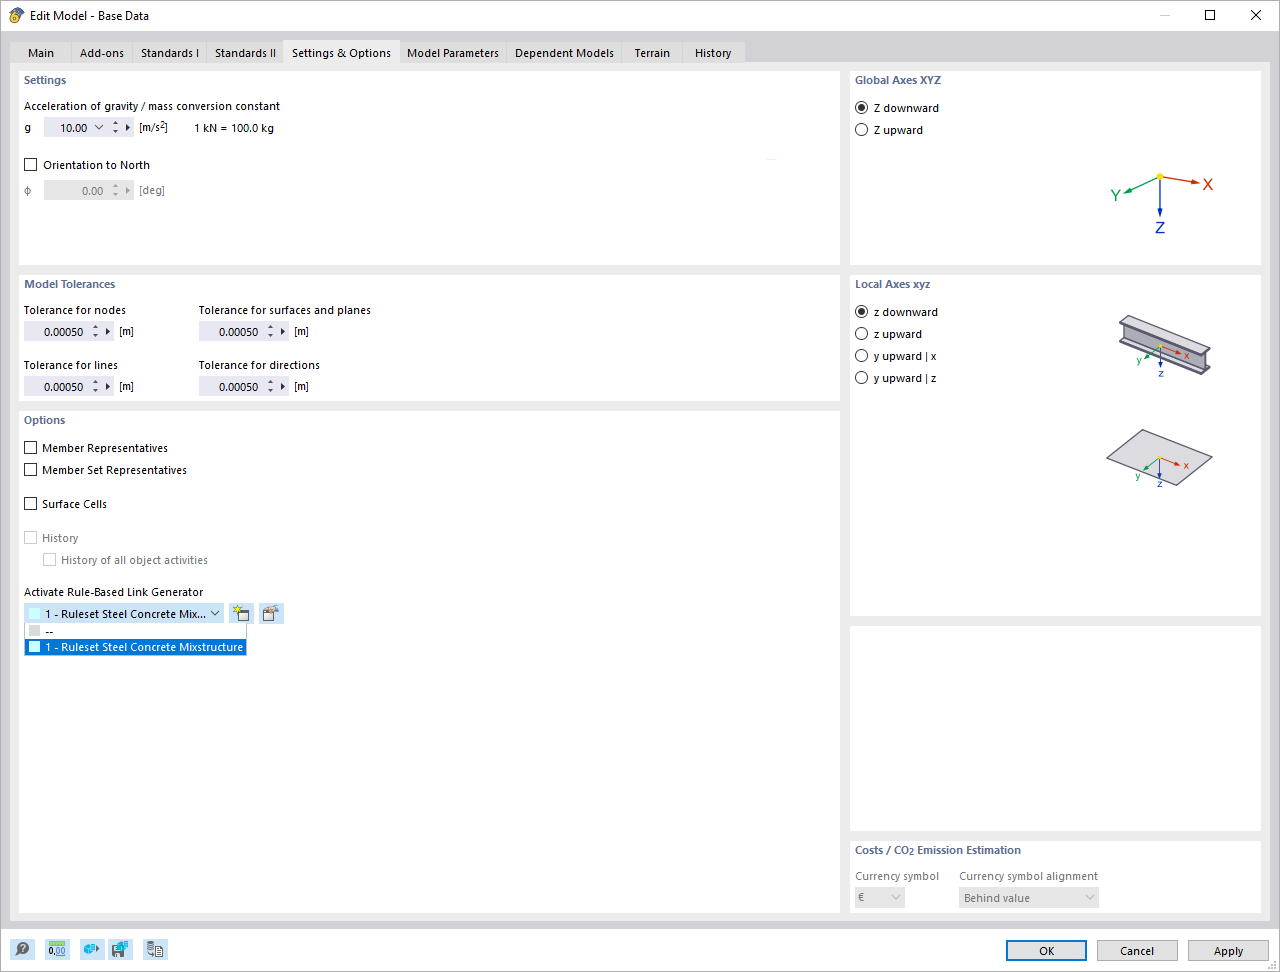Click the yellow origin node in axes preview
Screen dimensions: 1280x972
click(1159, 175)
